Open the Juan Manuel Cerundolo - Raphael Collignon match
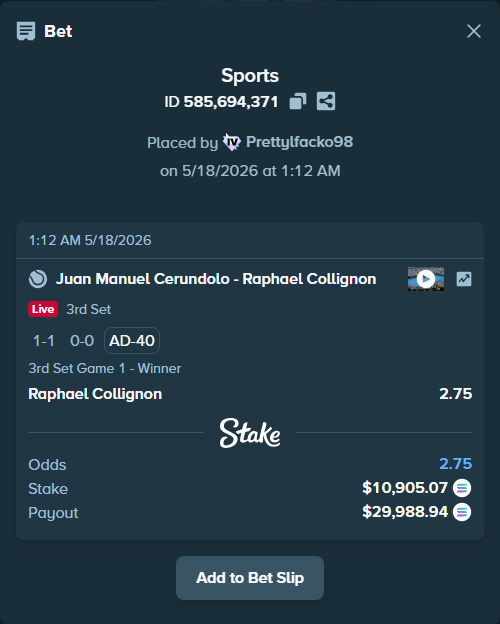Image resolution: width=500 pixels, height=624 pixels. (x=216, y=279)
